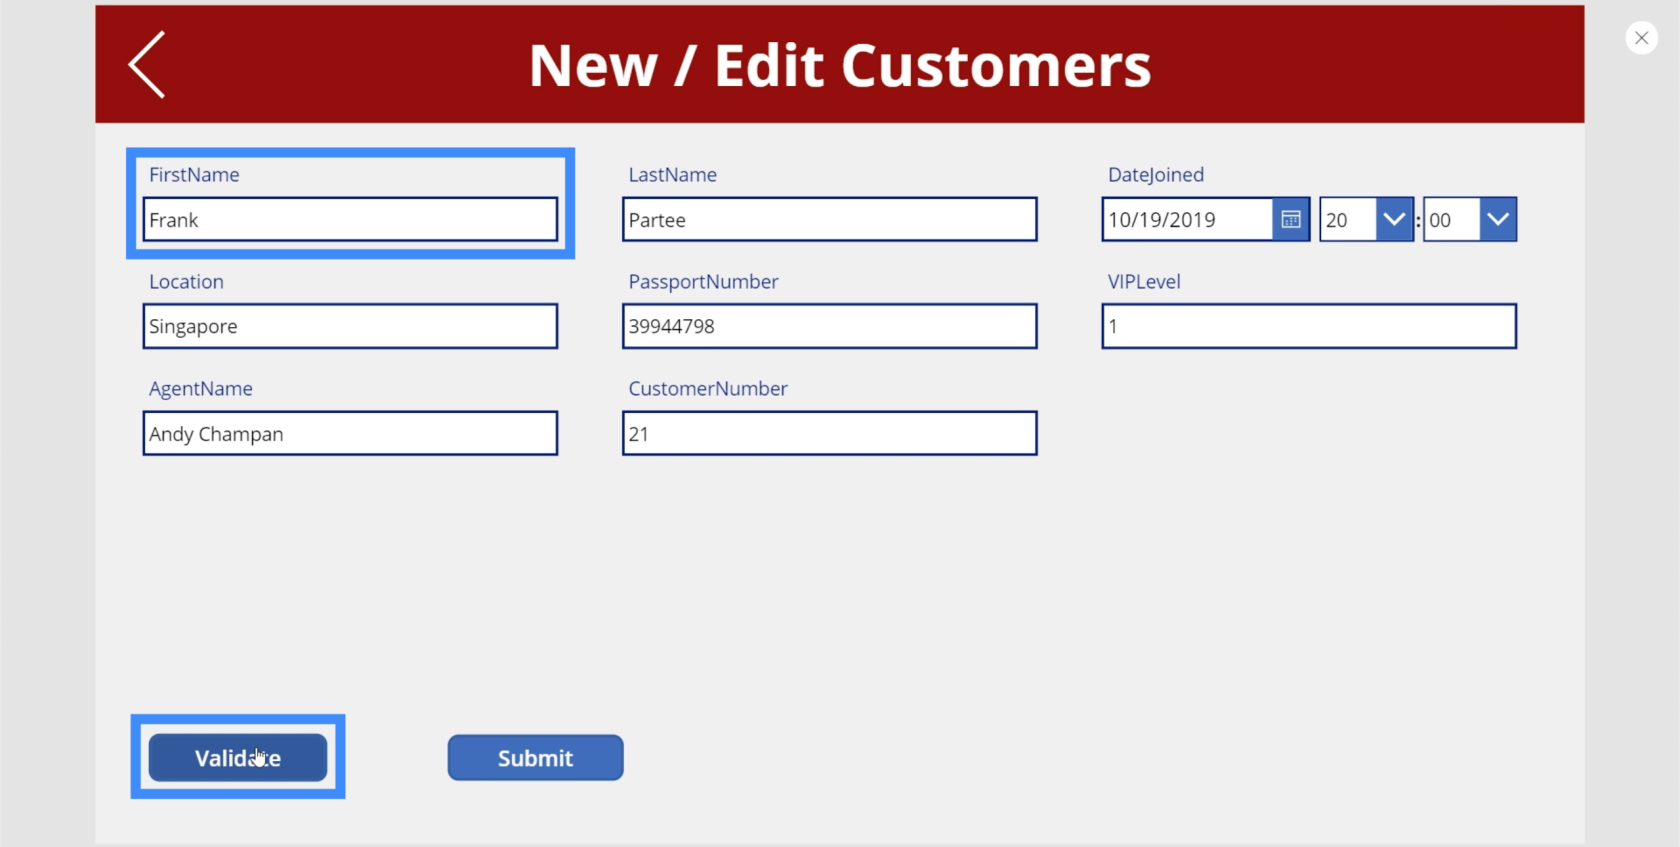
Task: Focus the VIPLevel input field
Action: (x=1309, y=326)
